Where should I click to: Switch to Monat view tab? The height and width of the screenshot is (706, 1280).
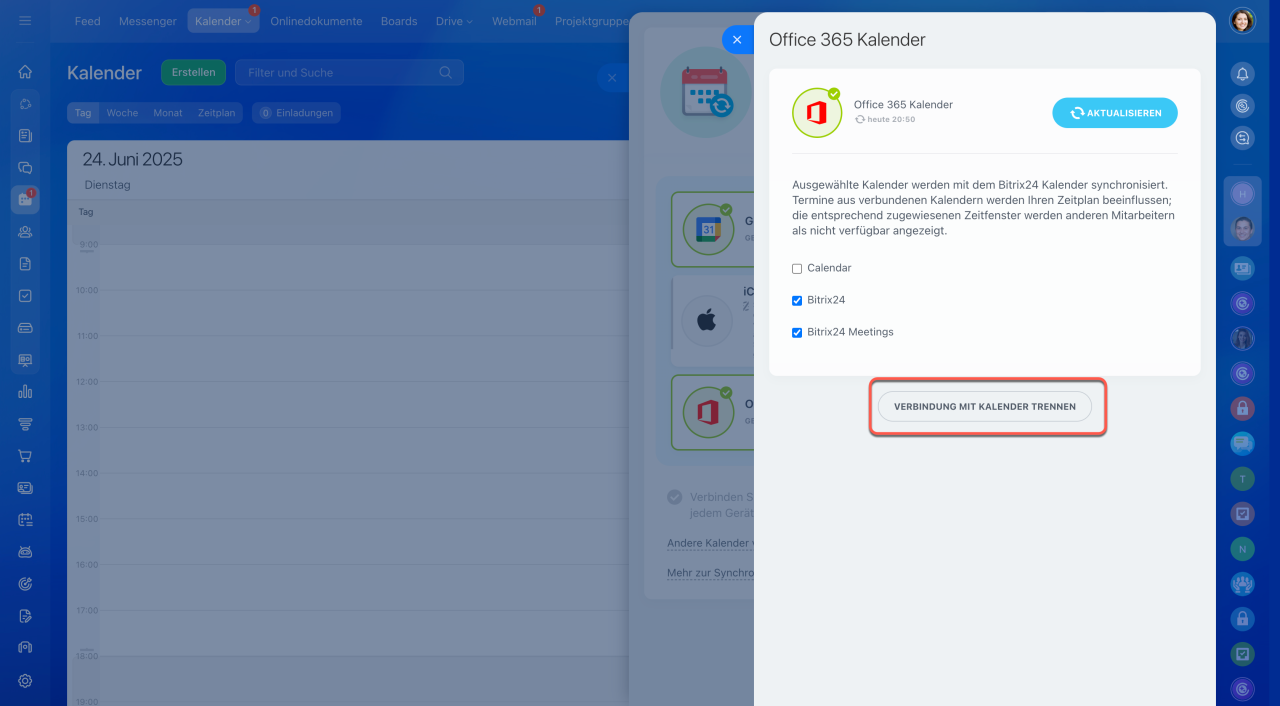tap(168, 113)
